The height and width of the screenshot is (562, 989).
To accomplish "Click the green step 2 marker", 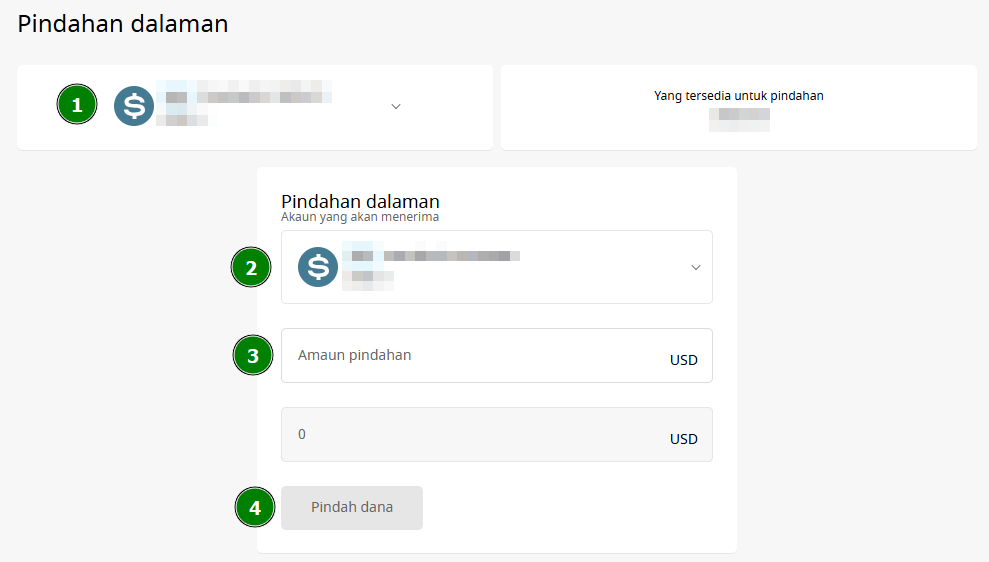I will 251,267.
